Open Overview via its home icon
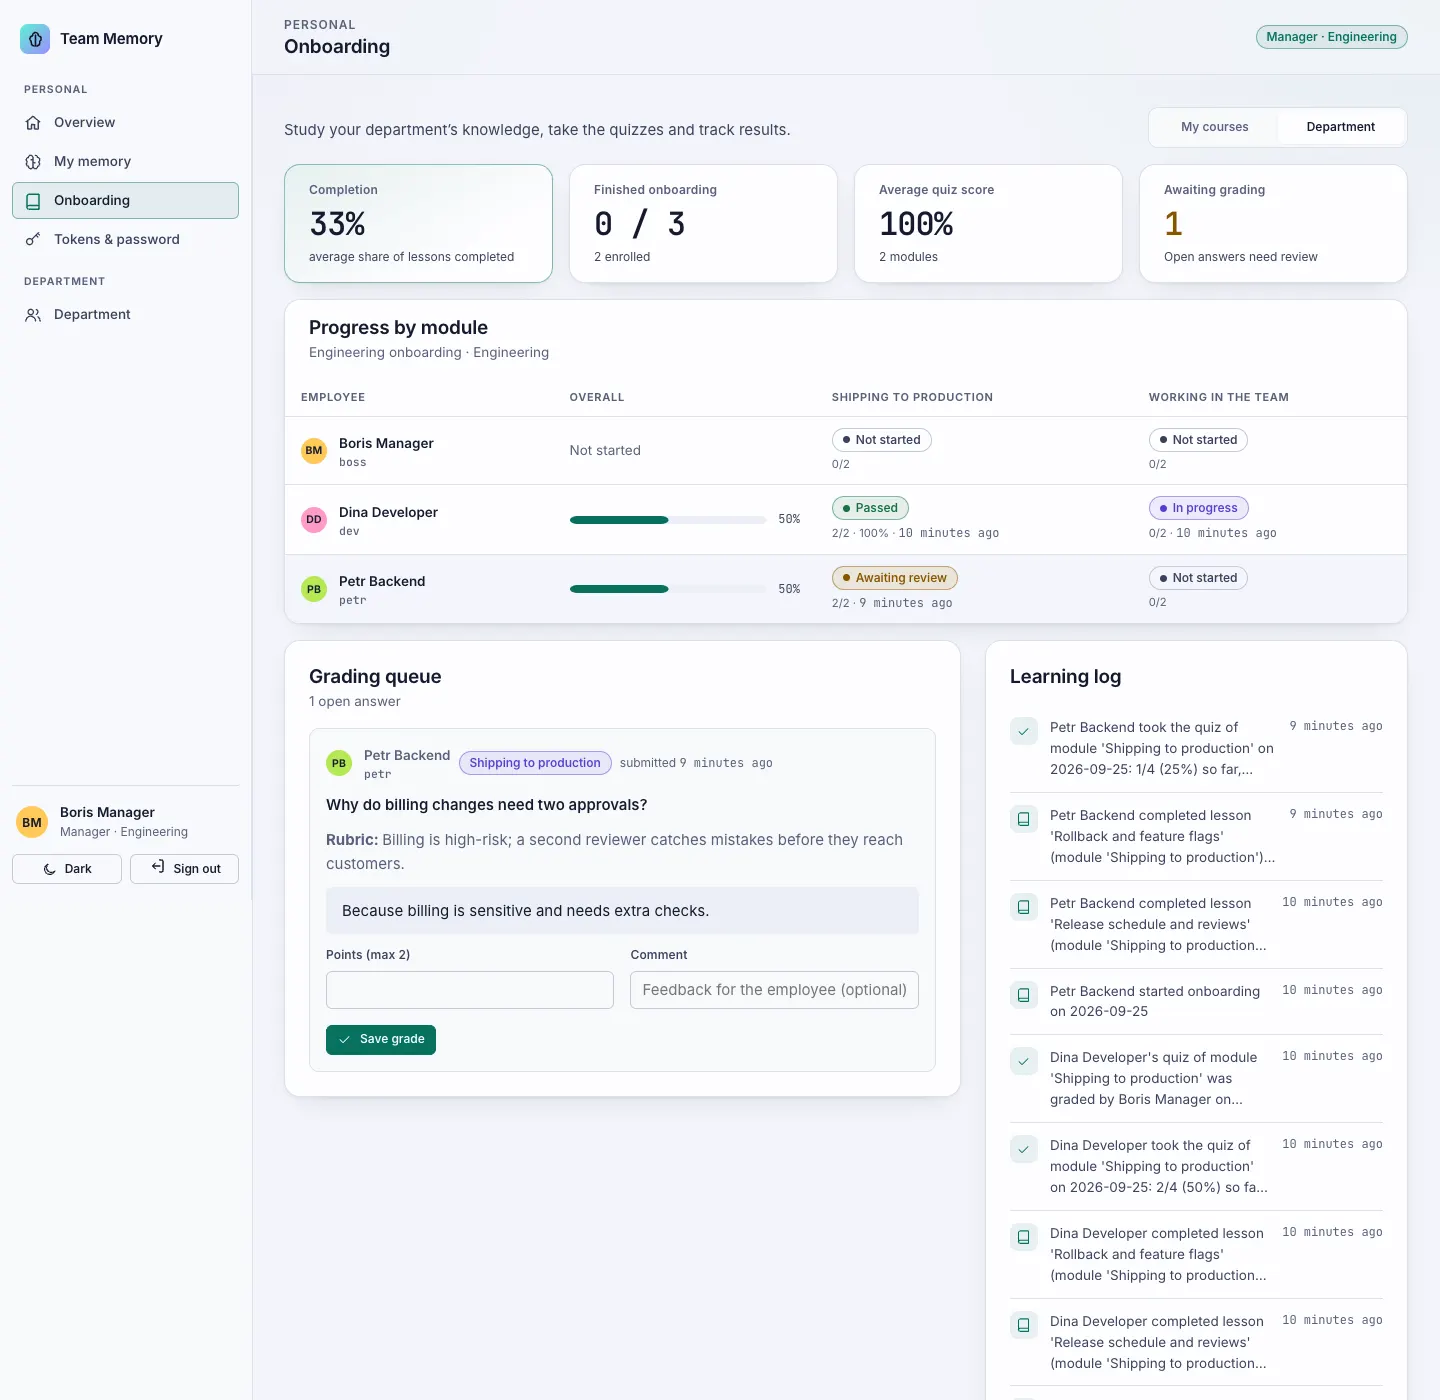 click(33, 123)
